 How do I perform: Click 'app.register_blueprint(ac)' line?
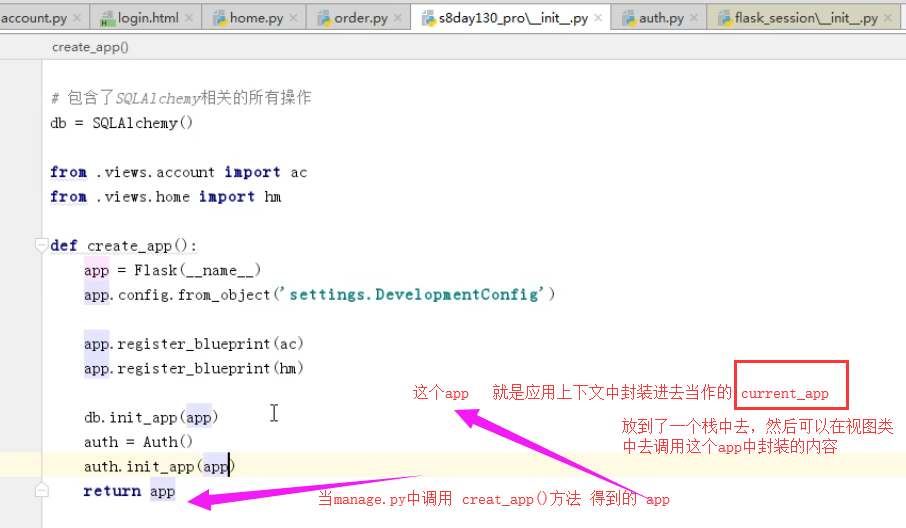194,344
